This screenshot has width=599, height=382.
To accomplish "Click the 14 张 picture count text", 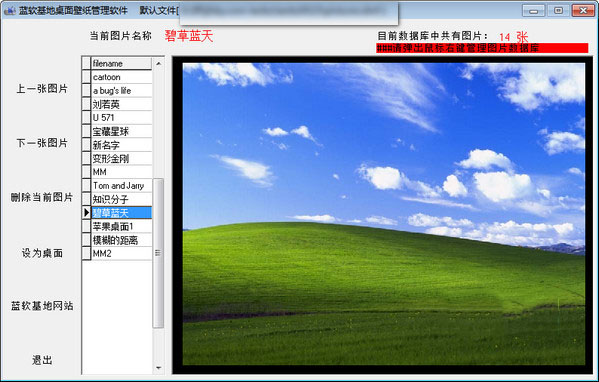I will (x=513, y=37).
